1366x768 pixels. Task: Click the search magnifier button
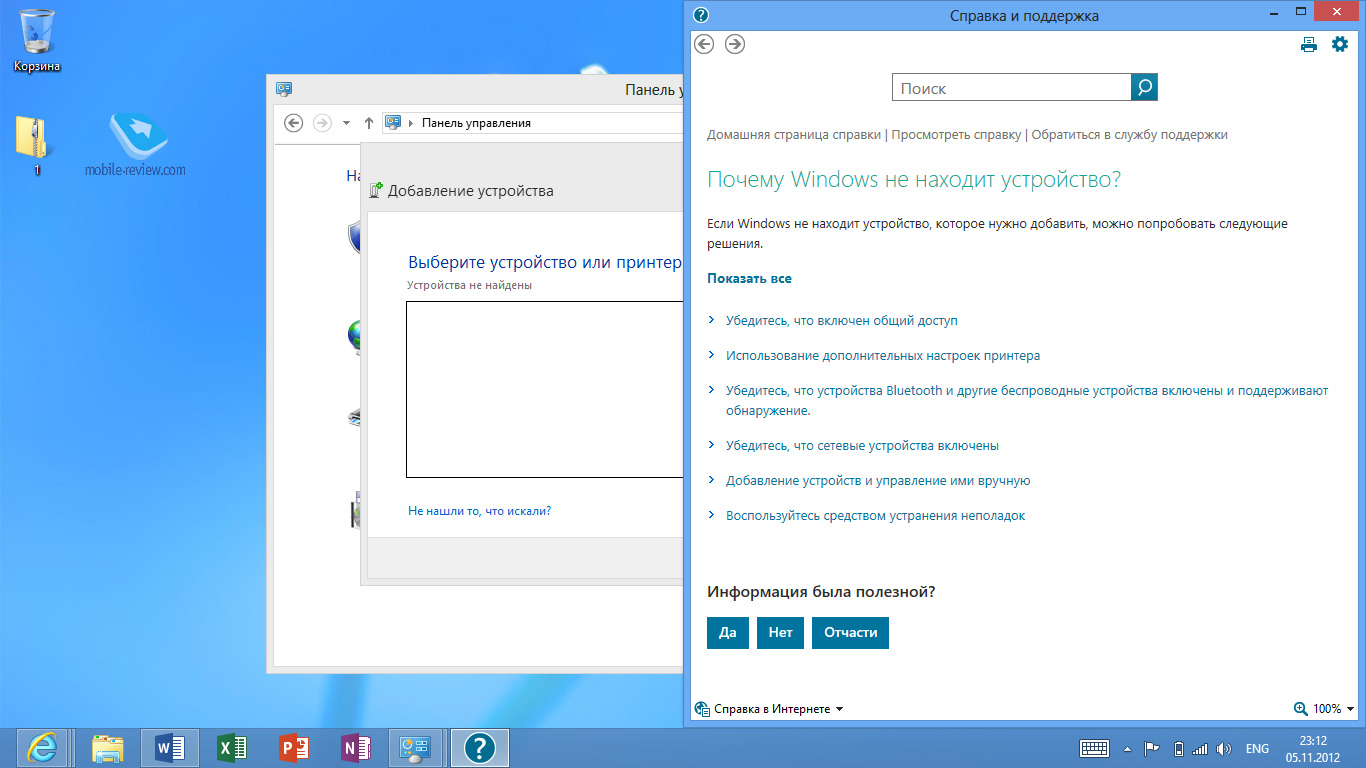[x=1144, y=88]
